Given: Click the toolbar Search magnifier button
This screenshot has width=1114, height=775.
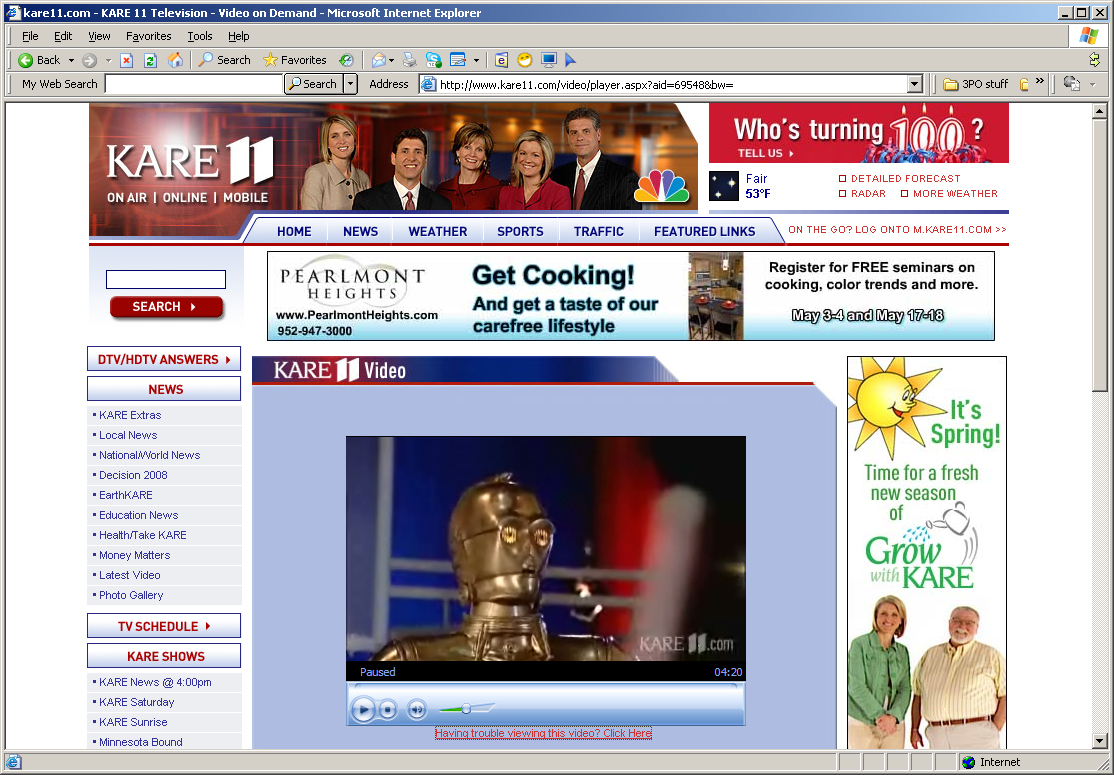Looking at the screenshot, I should pyautogui.click(x=224, y=60).
